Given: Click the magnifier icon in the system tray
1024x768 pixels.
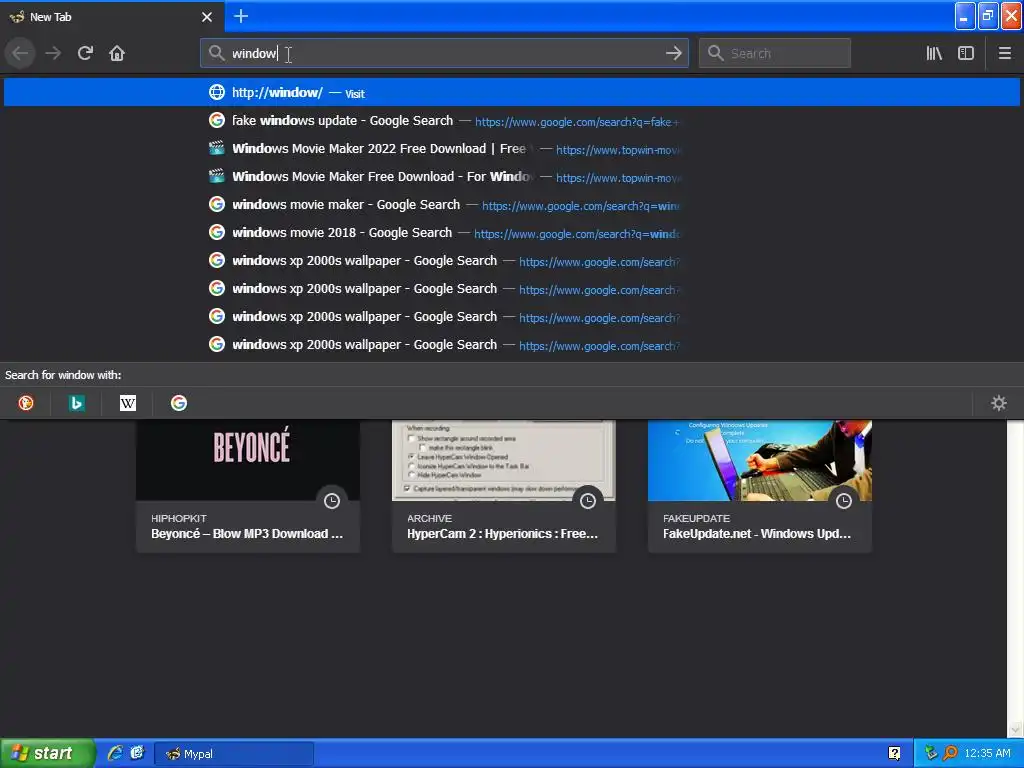Looking at the screenshot, I should pyautogui.click(x=950, y=754).
